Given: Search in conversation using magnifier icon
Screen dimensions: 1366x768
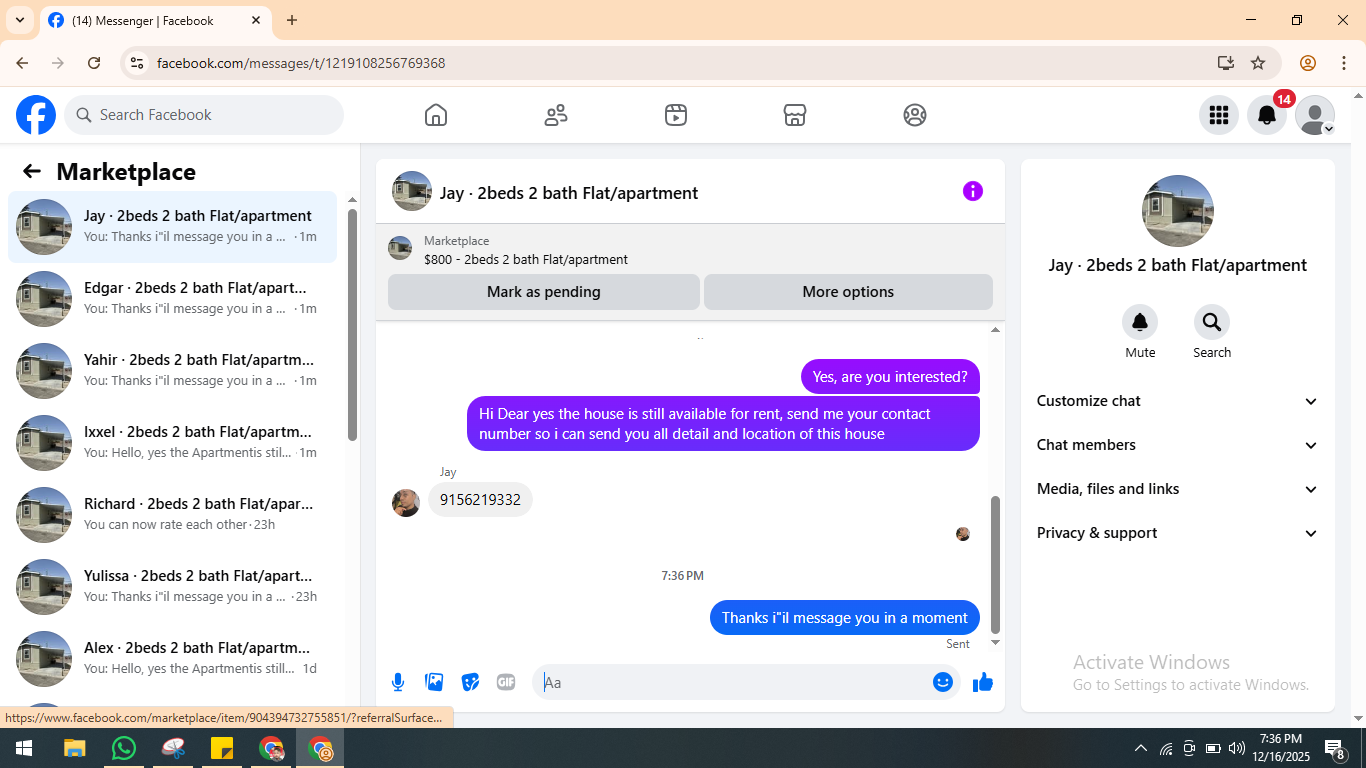Looking at the screenshot, I should pos(1212,322).
